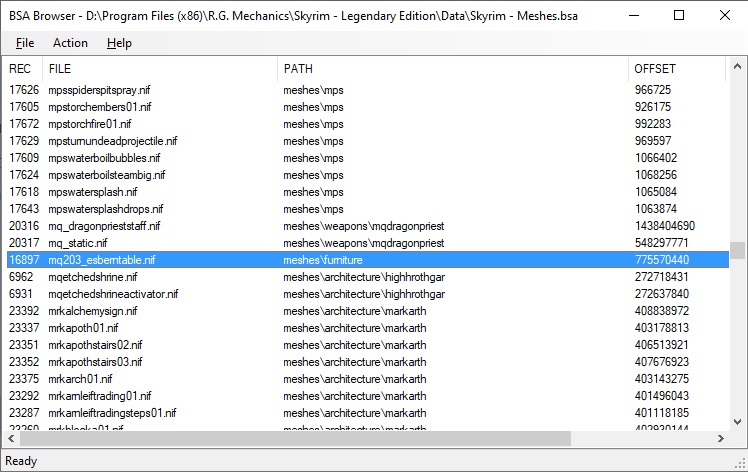Click the vertical scrollbar thumb
The width and height of the screenshot is (748, 472).
coord(738,250)
